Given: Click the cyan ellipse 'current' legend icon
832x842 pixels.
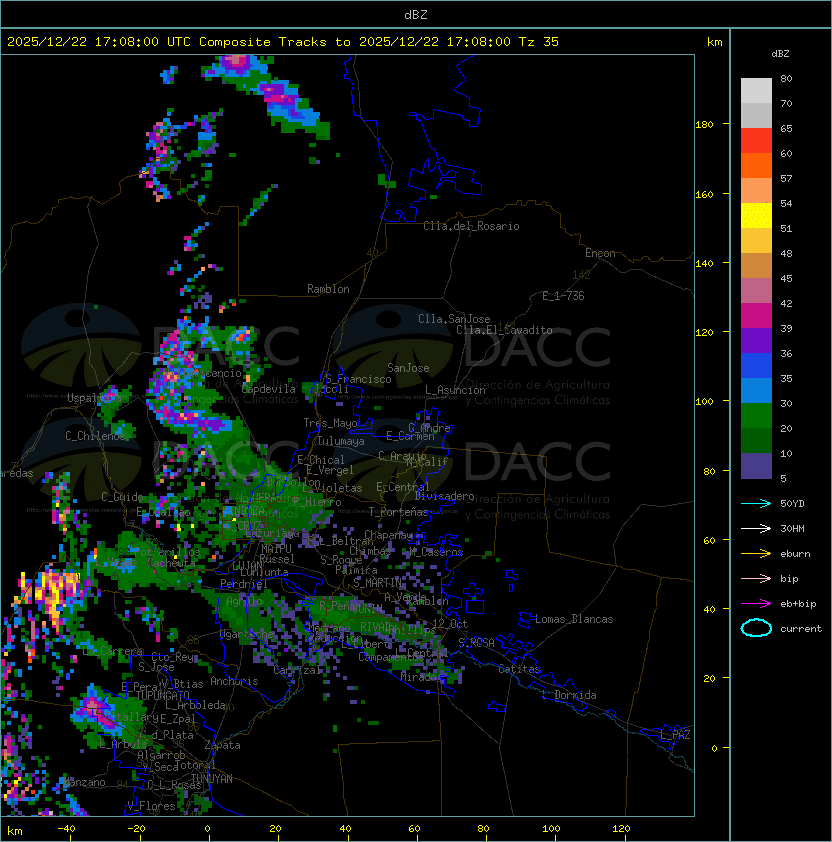Looking at the screenshot, I should point(756,628).
